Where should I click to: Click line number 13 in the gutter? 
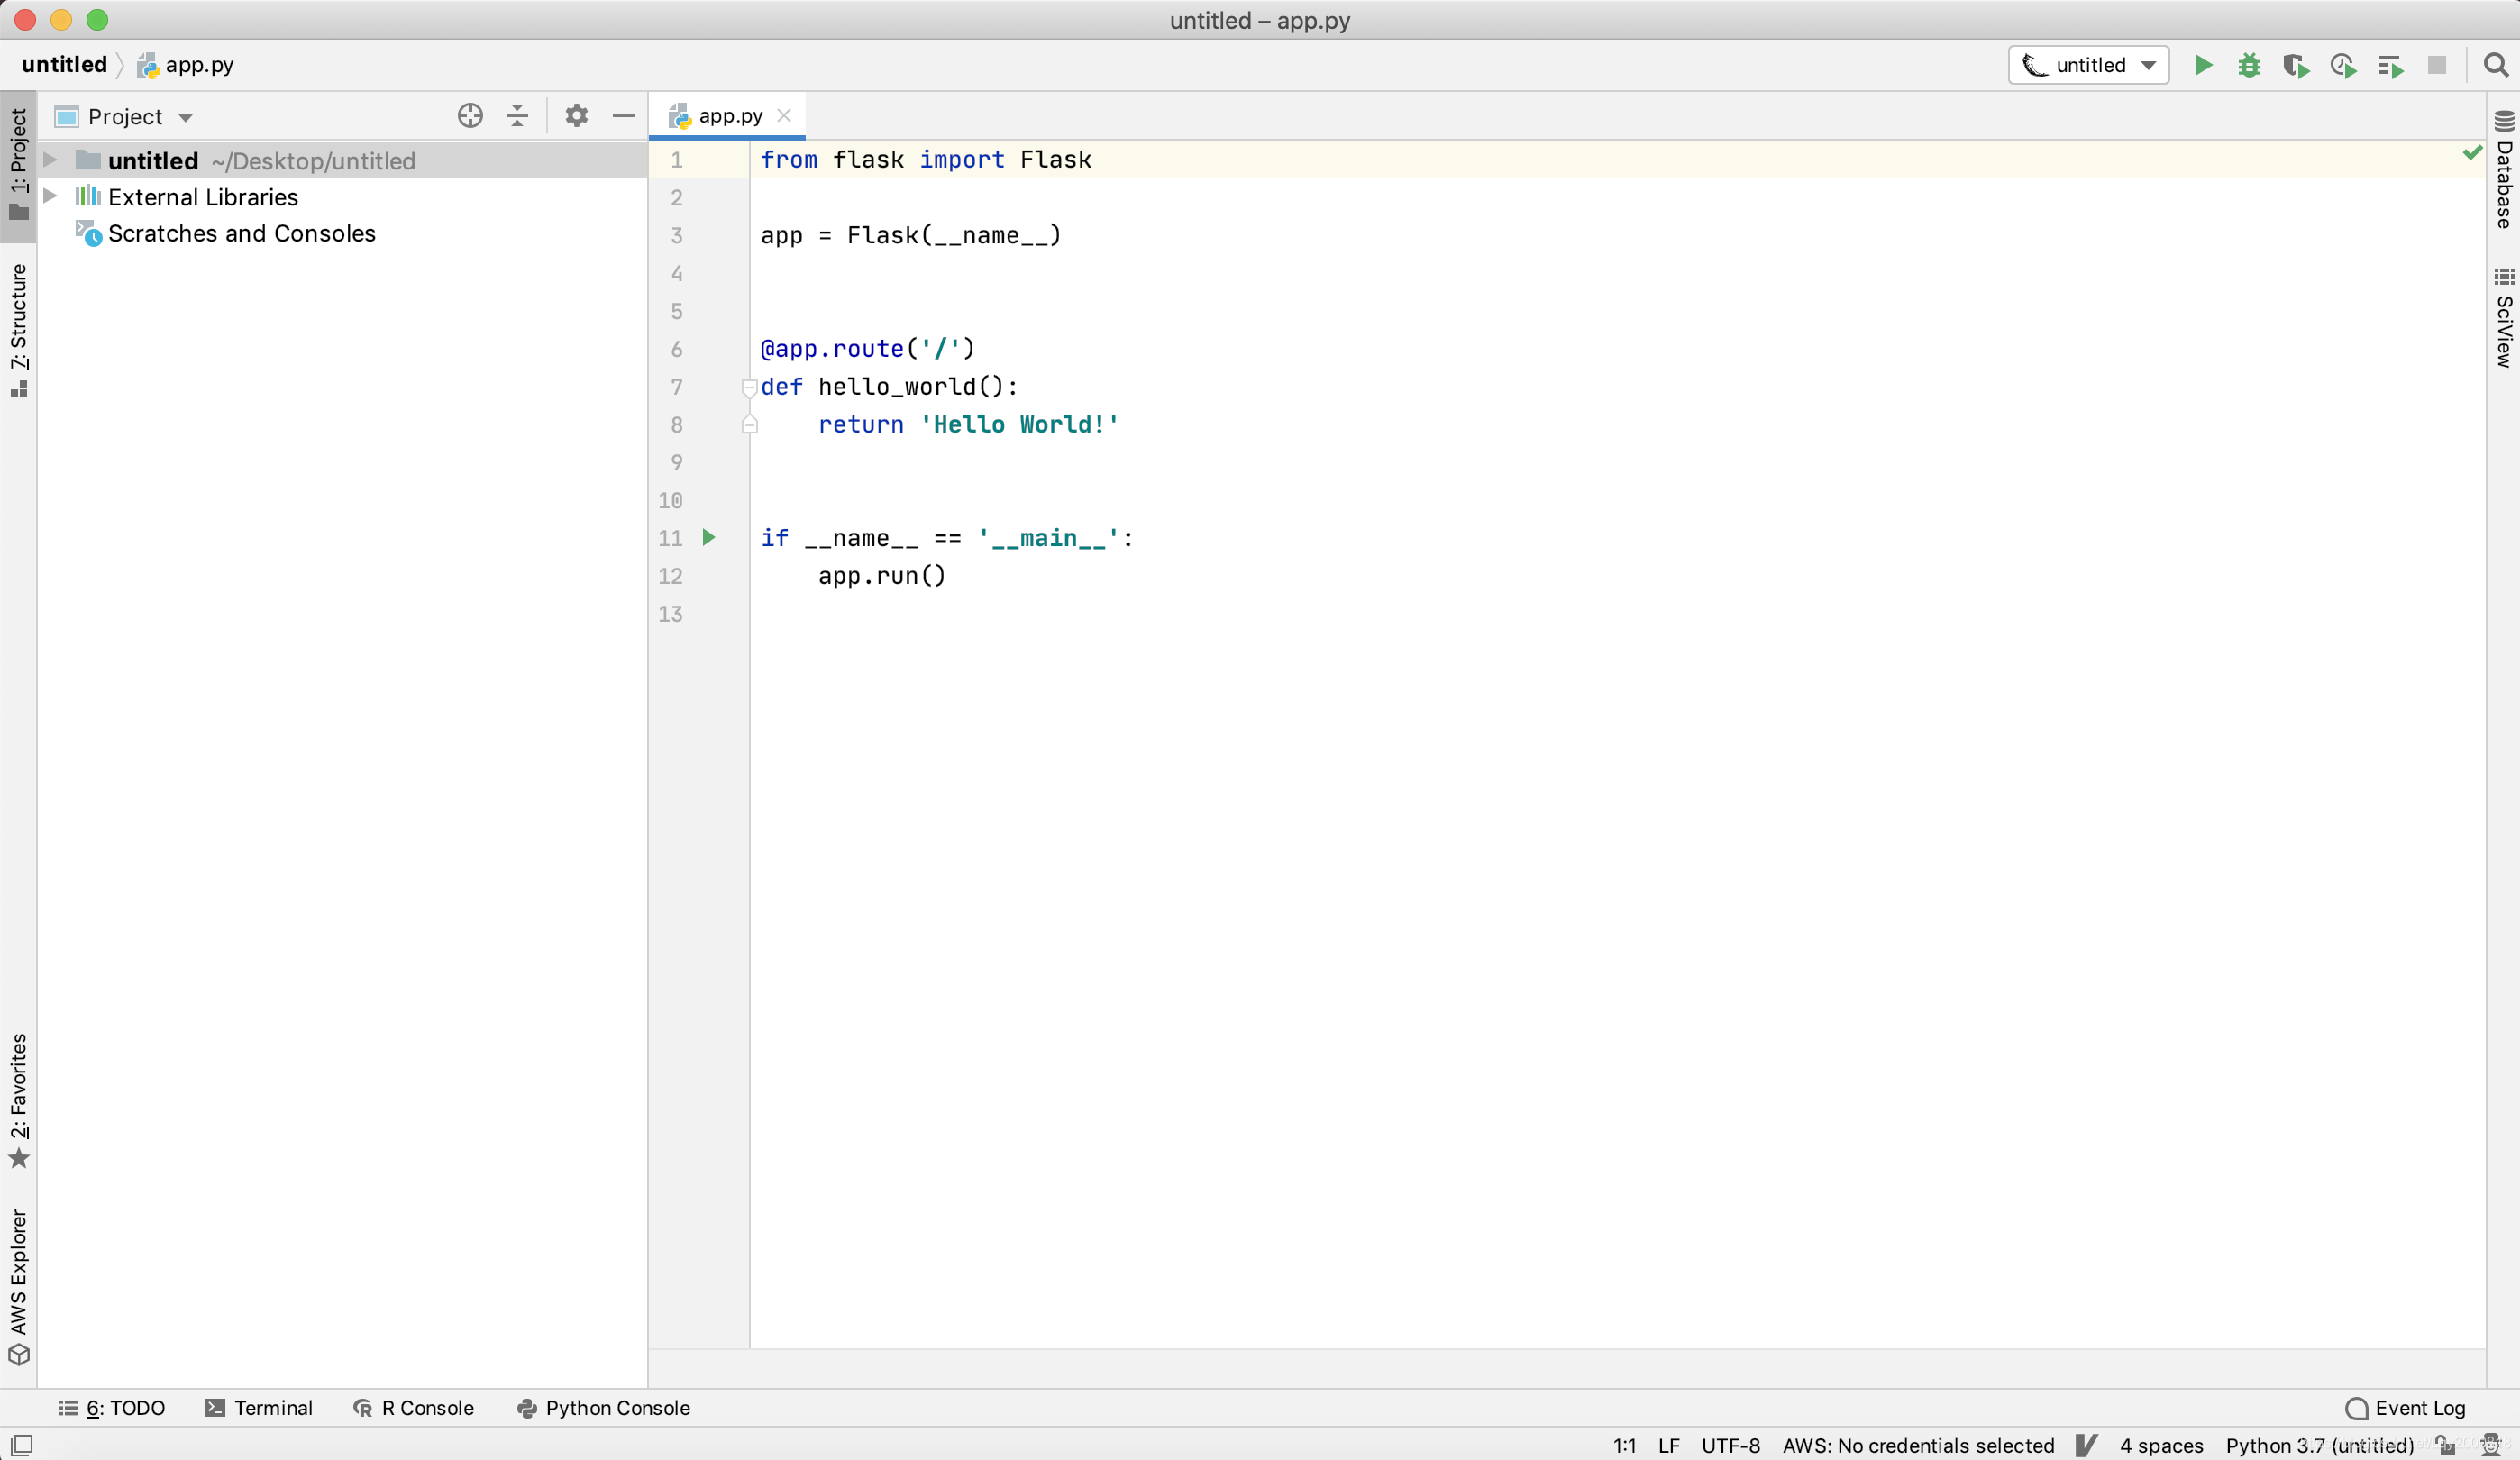tap(670, 614)
